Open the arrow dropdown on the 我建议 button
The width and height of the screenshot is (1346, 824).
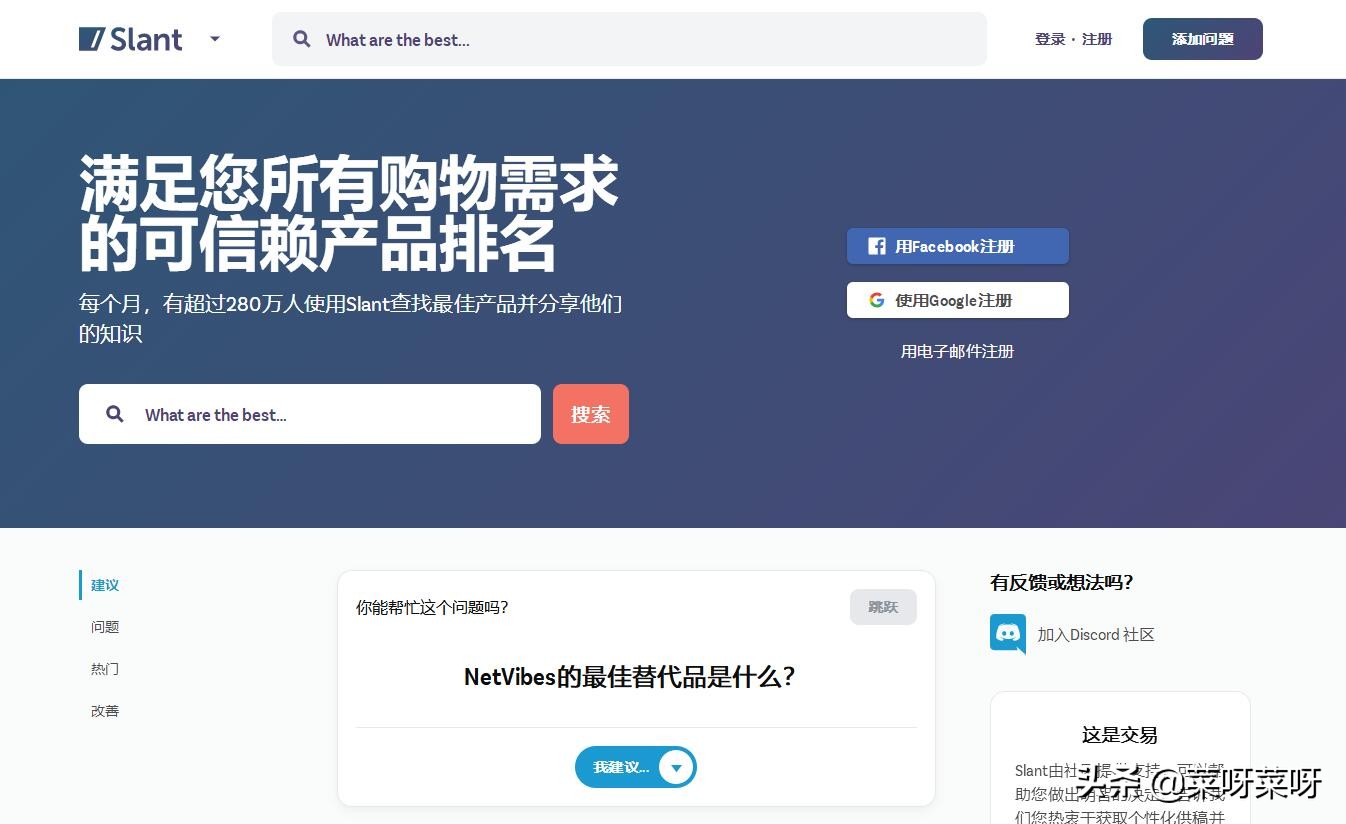point(676,767)
